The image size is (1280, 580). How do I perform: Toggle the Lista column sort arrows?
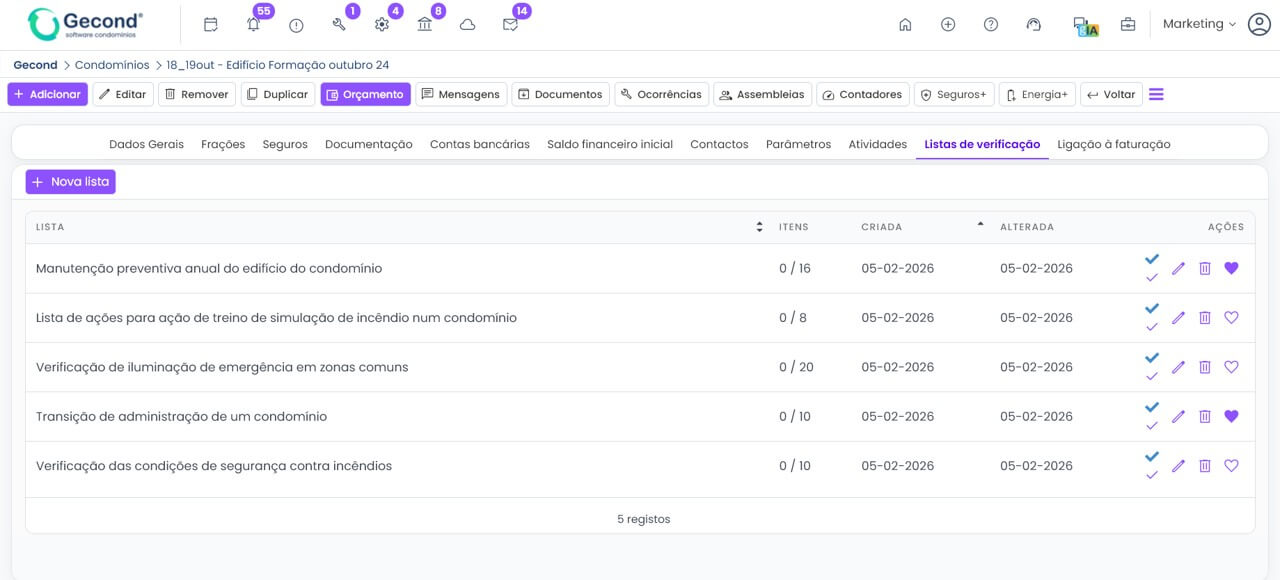759,227
